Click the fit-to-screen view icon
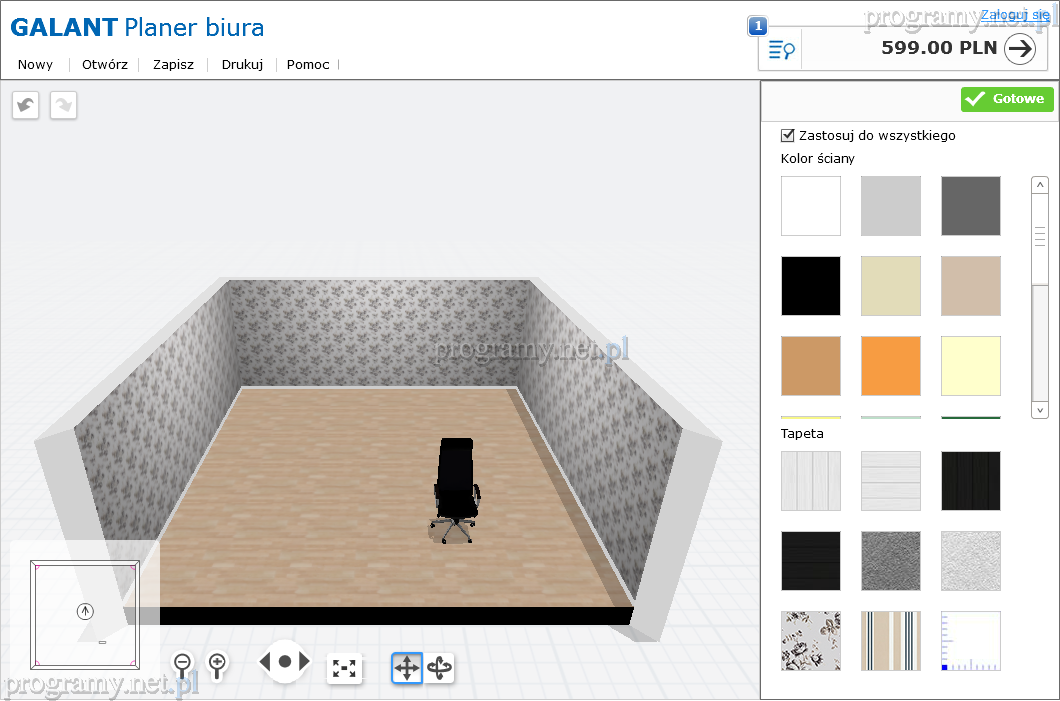Screen dimensions: 1060x701 [x=344, y=668]
